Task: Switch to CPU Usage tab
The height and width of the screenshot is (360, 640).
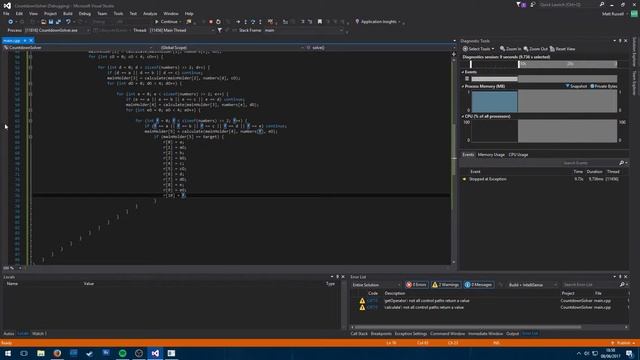Action: [518, 155]
